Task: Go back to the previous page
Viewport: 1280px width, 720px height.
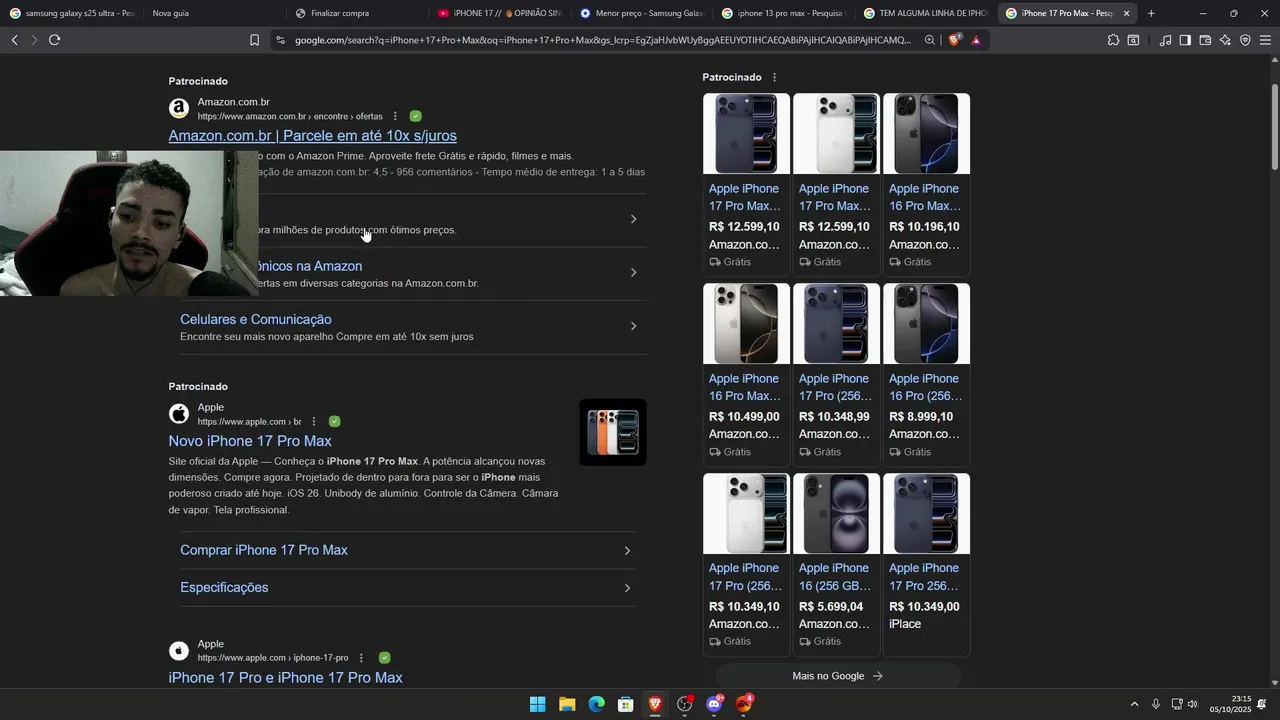Action: (x=14, y=40)
